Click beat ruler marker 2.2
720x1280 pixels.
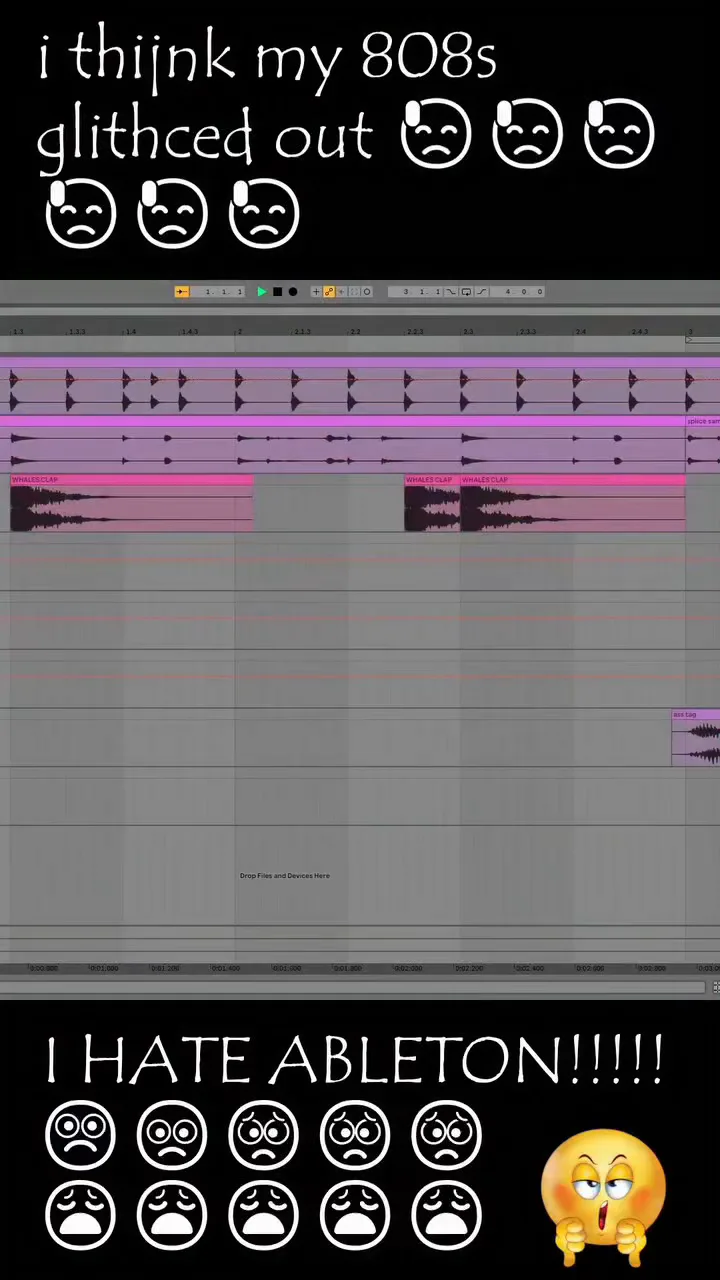pos(355,331)
